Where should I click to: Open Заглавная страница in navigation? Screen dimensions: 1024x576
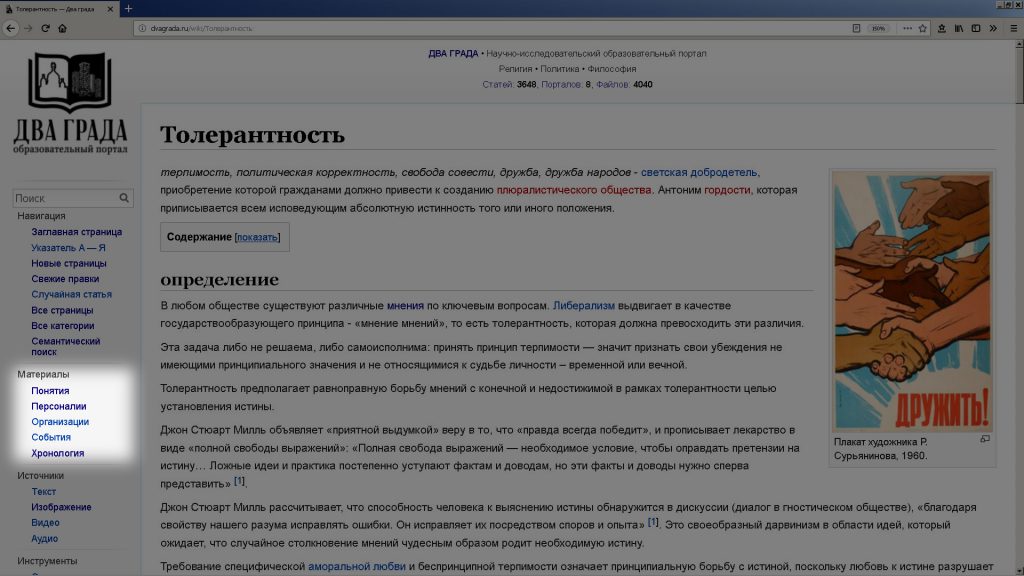click(x=76, y=232)
